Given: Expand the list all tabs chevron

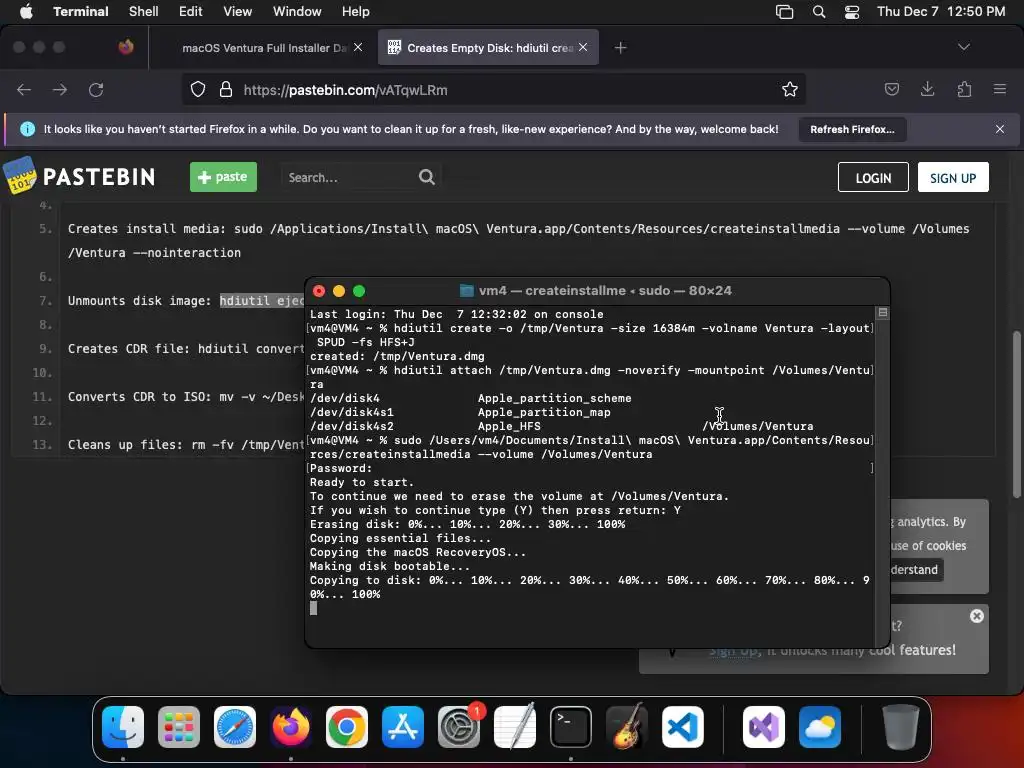Looking at the screenshot, I should click(x=964, y=47).
